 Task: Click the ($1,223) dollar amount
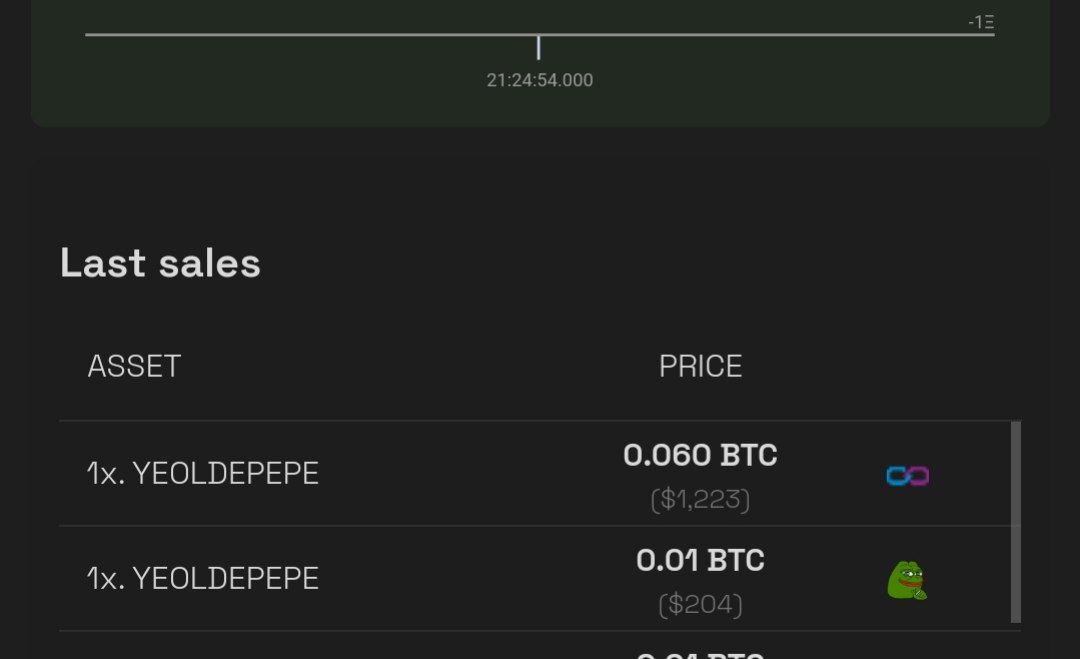700,499
